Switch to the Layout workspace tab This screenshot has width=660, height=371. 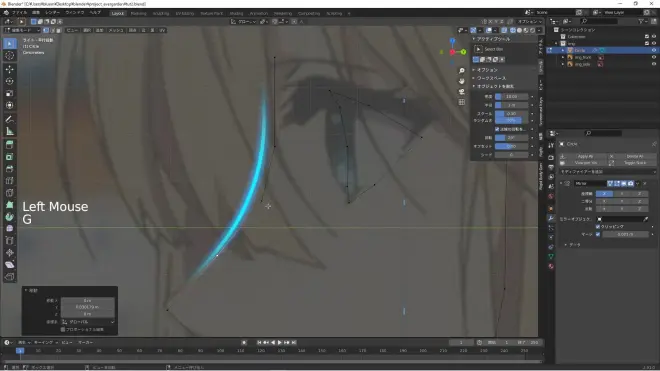(x=118, y=13)
